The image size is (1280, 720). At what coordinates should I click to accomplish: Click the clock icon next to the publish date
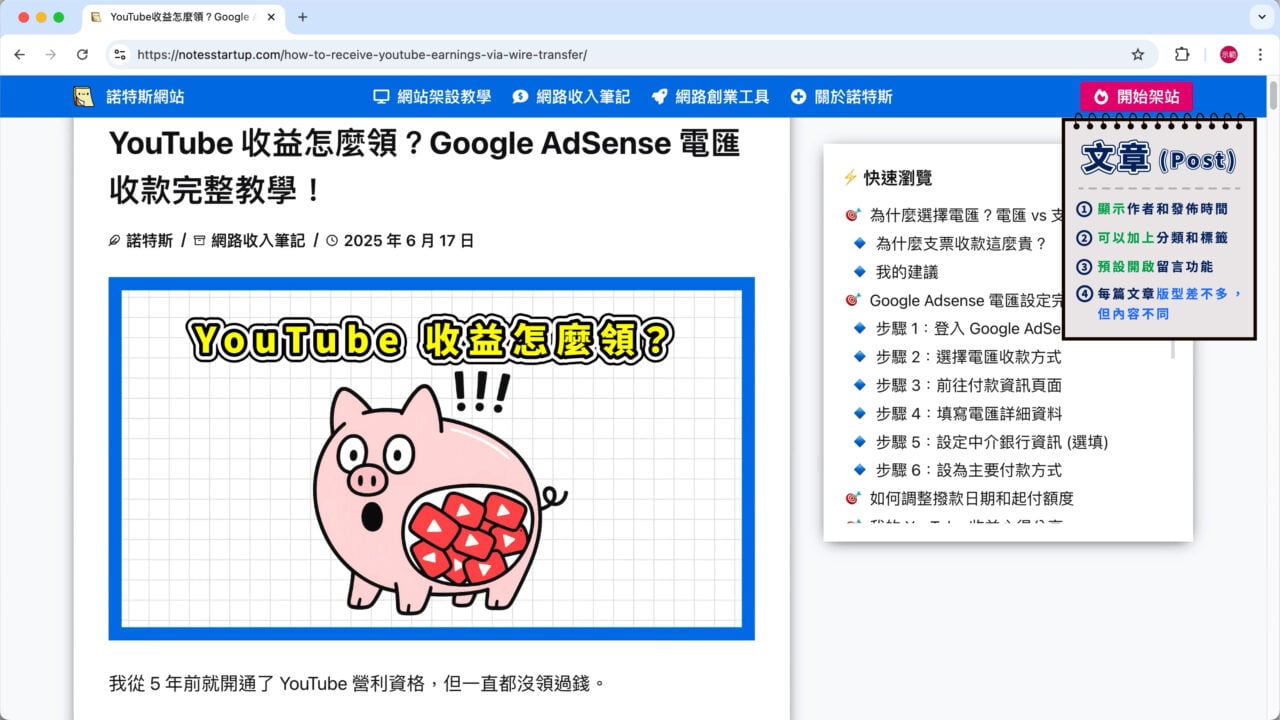pos(330,240)
